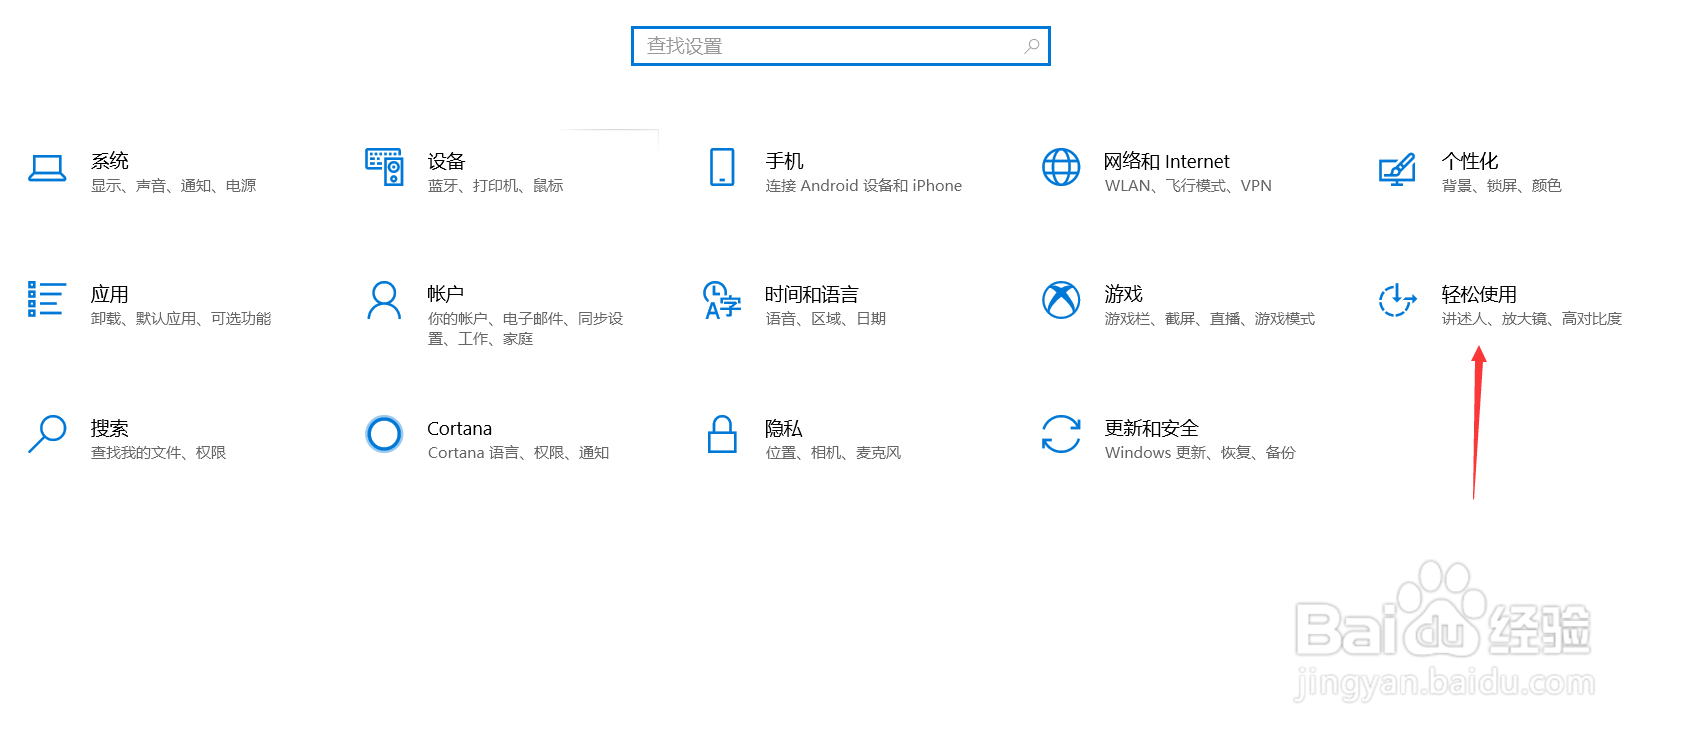The image size is (1687, 740).
Task: Click the text 卸载、默认应用、可选功能
Action: [x=181, y=319]
